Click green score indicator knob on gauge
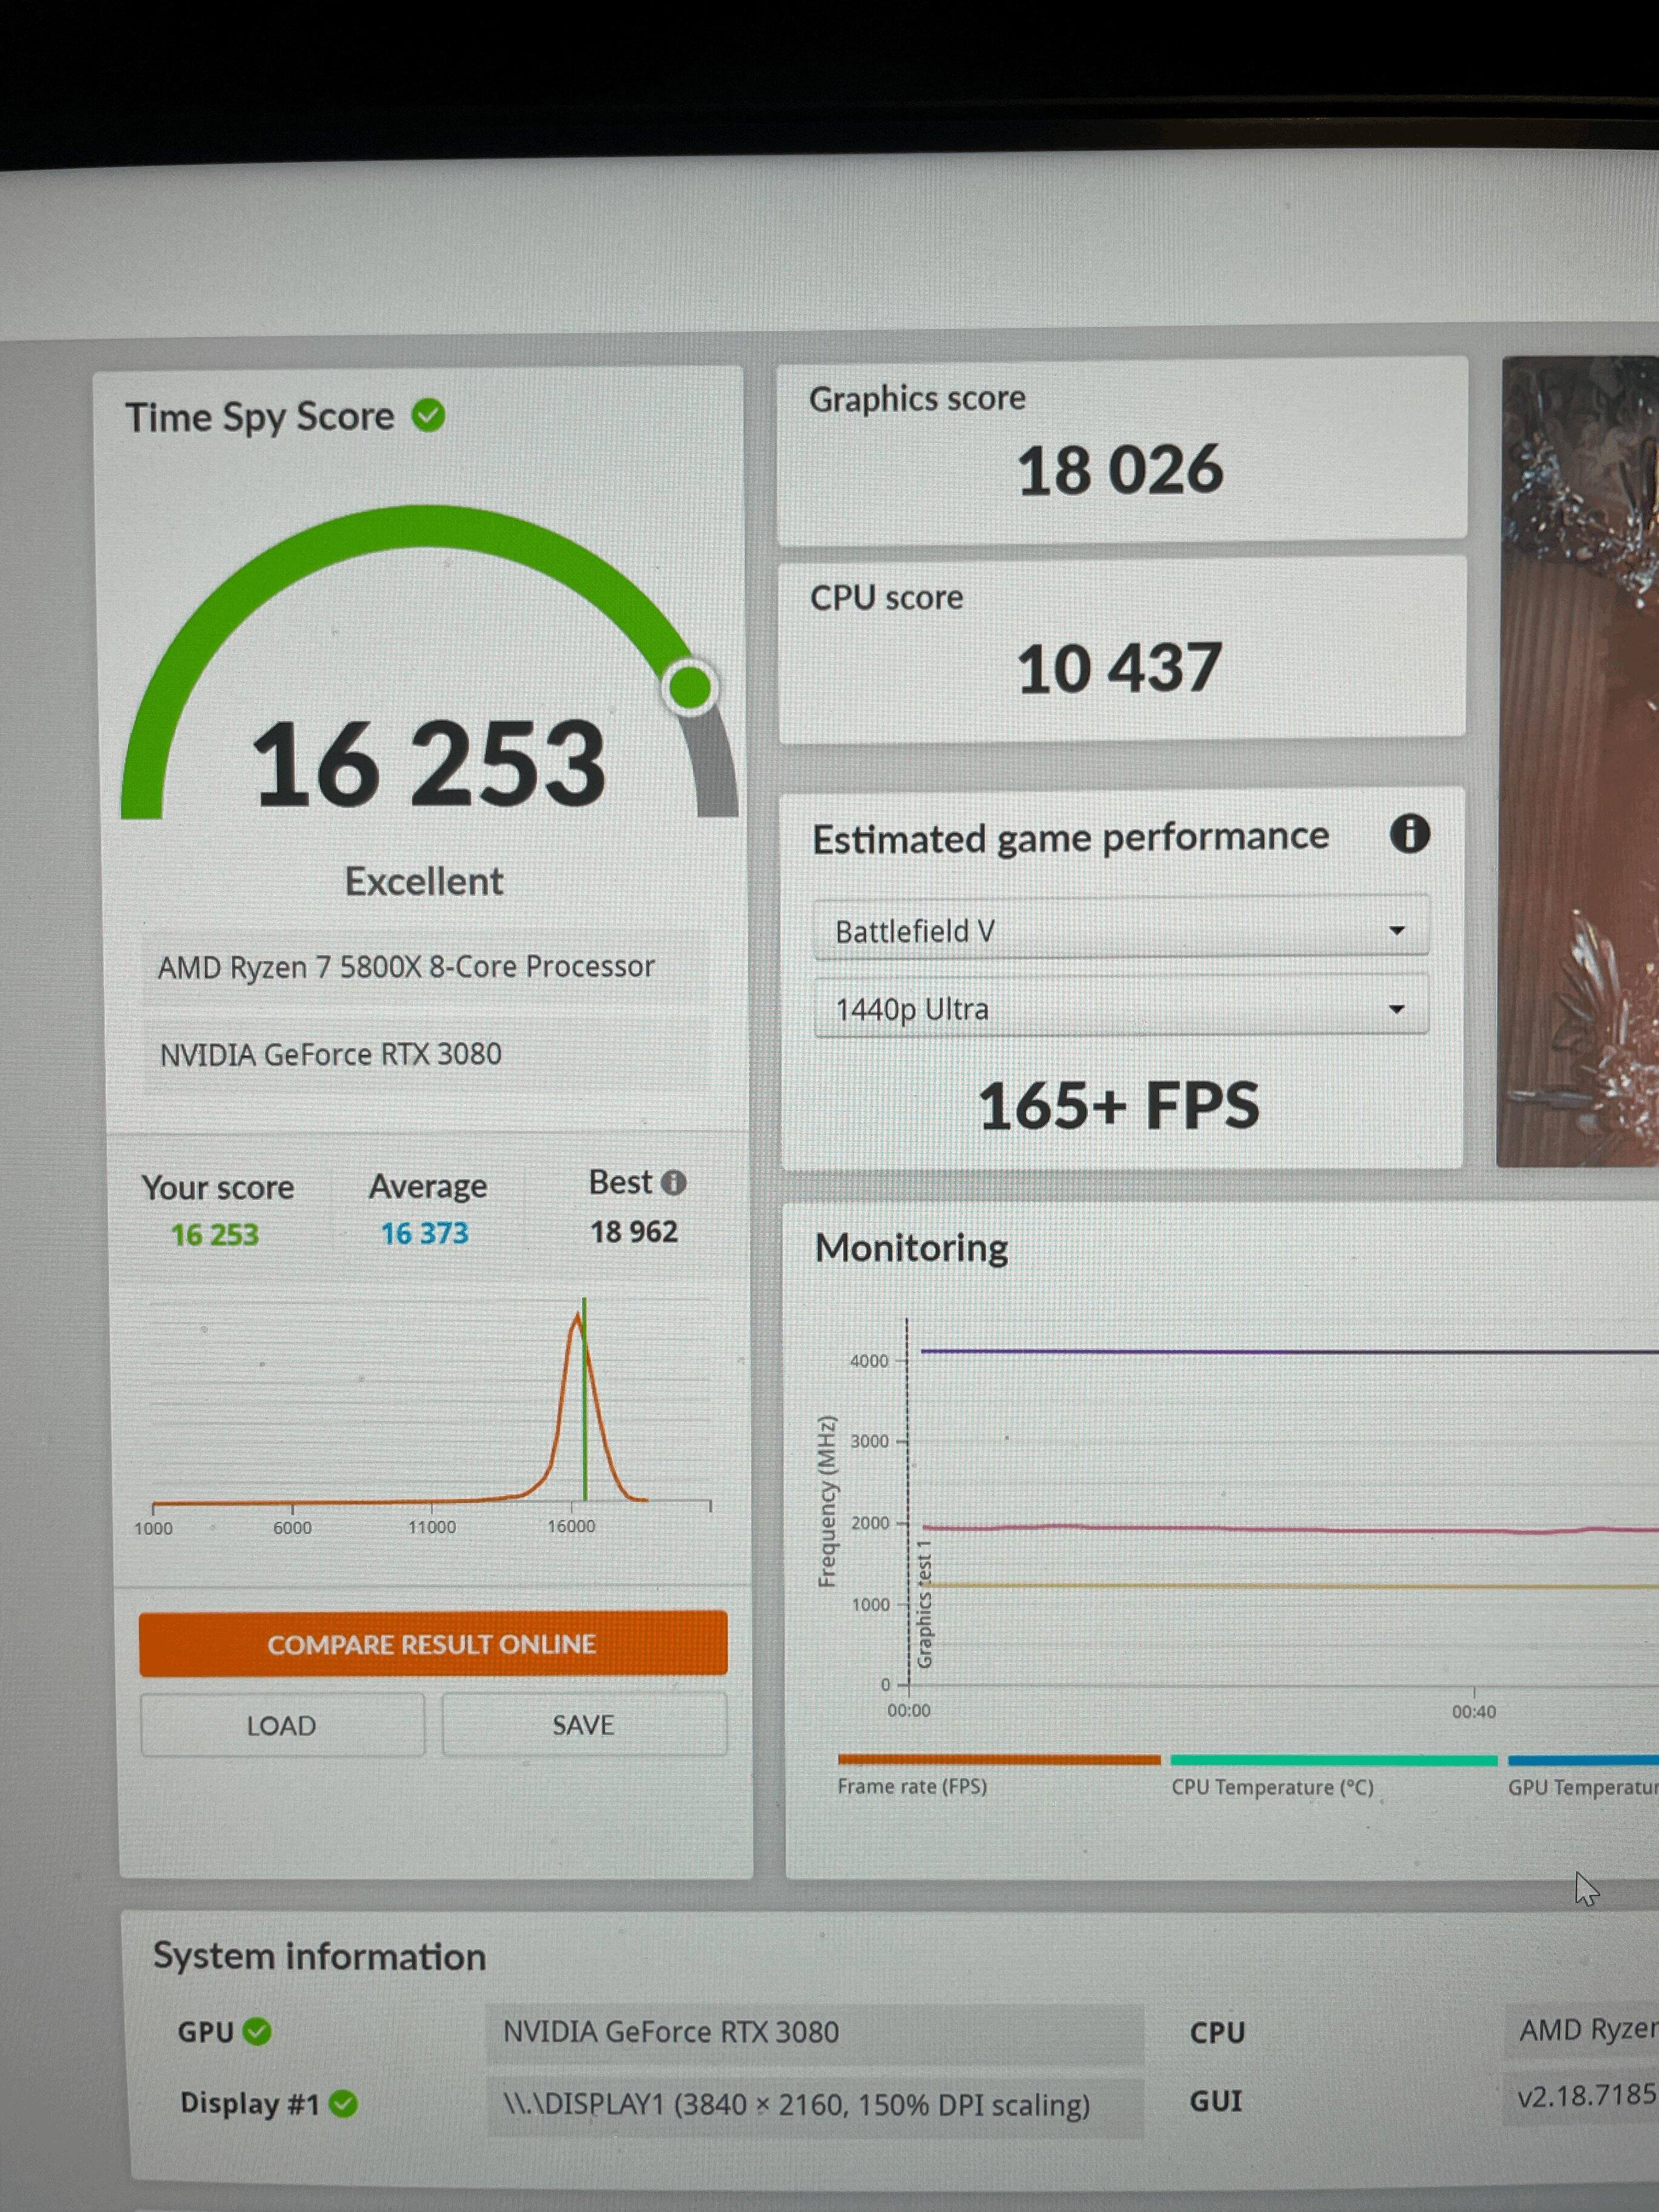 point(689,687)
